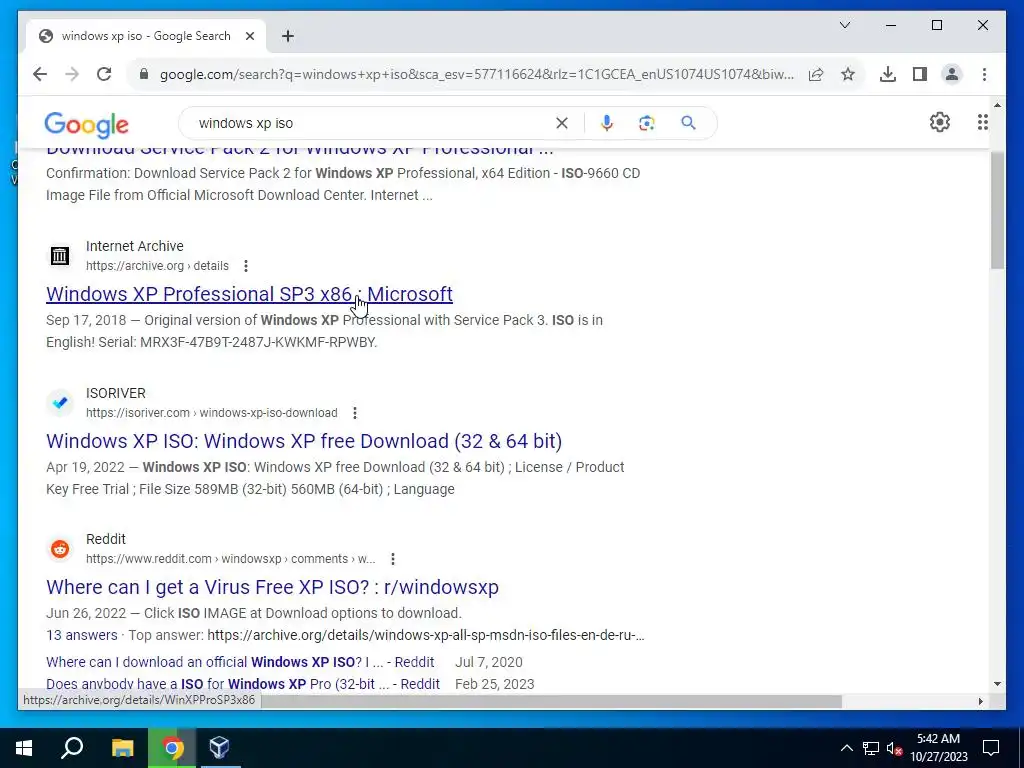
Task: Open more options for the ISORIVER result
Action: coord(355,413)
